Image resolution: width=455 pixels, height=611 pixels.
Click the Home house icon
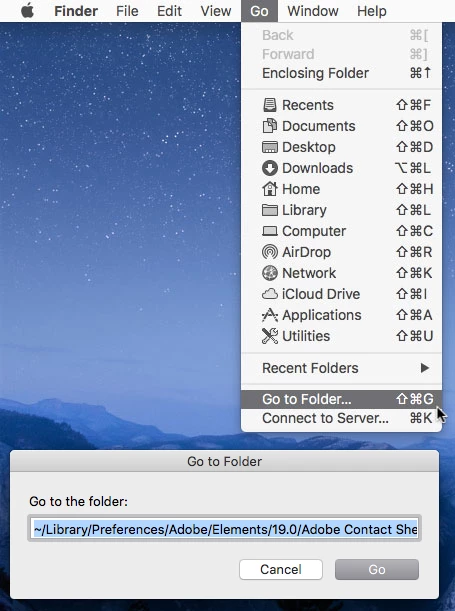tap(270, 189)
